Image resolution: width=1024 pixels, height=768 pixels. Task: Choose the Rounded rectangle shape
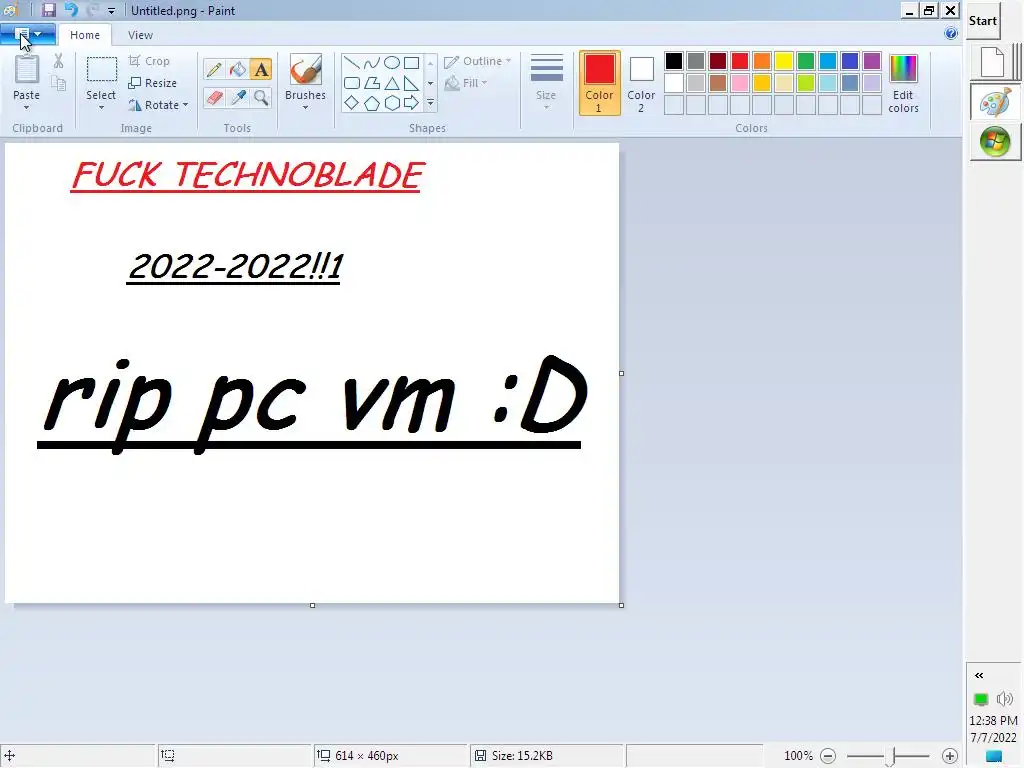point(351,83)
